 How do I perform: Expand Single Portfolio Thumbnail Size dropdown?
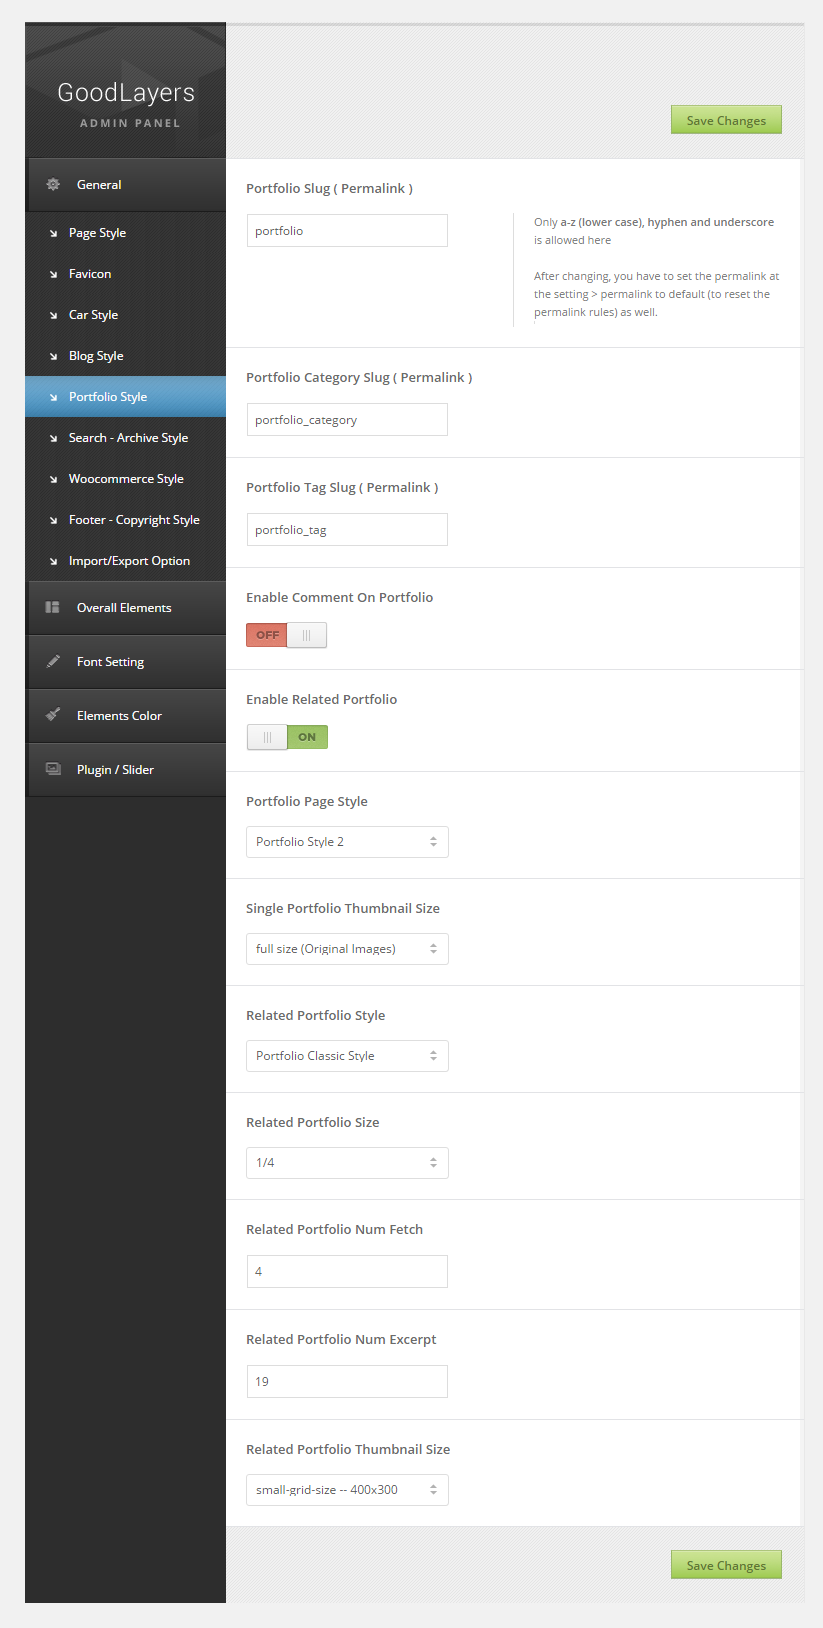coord(347,949)
